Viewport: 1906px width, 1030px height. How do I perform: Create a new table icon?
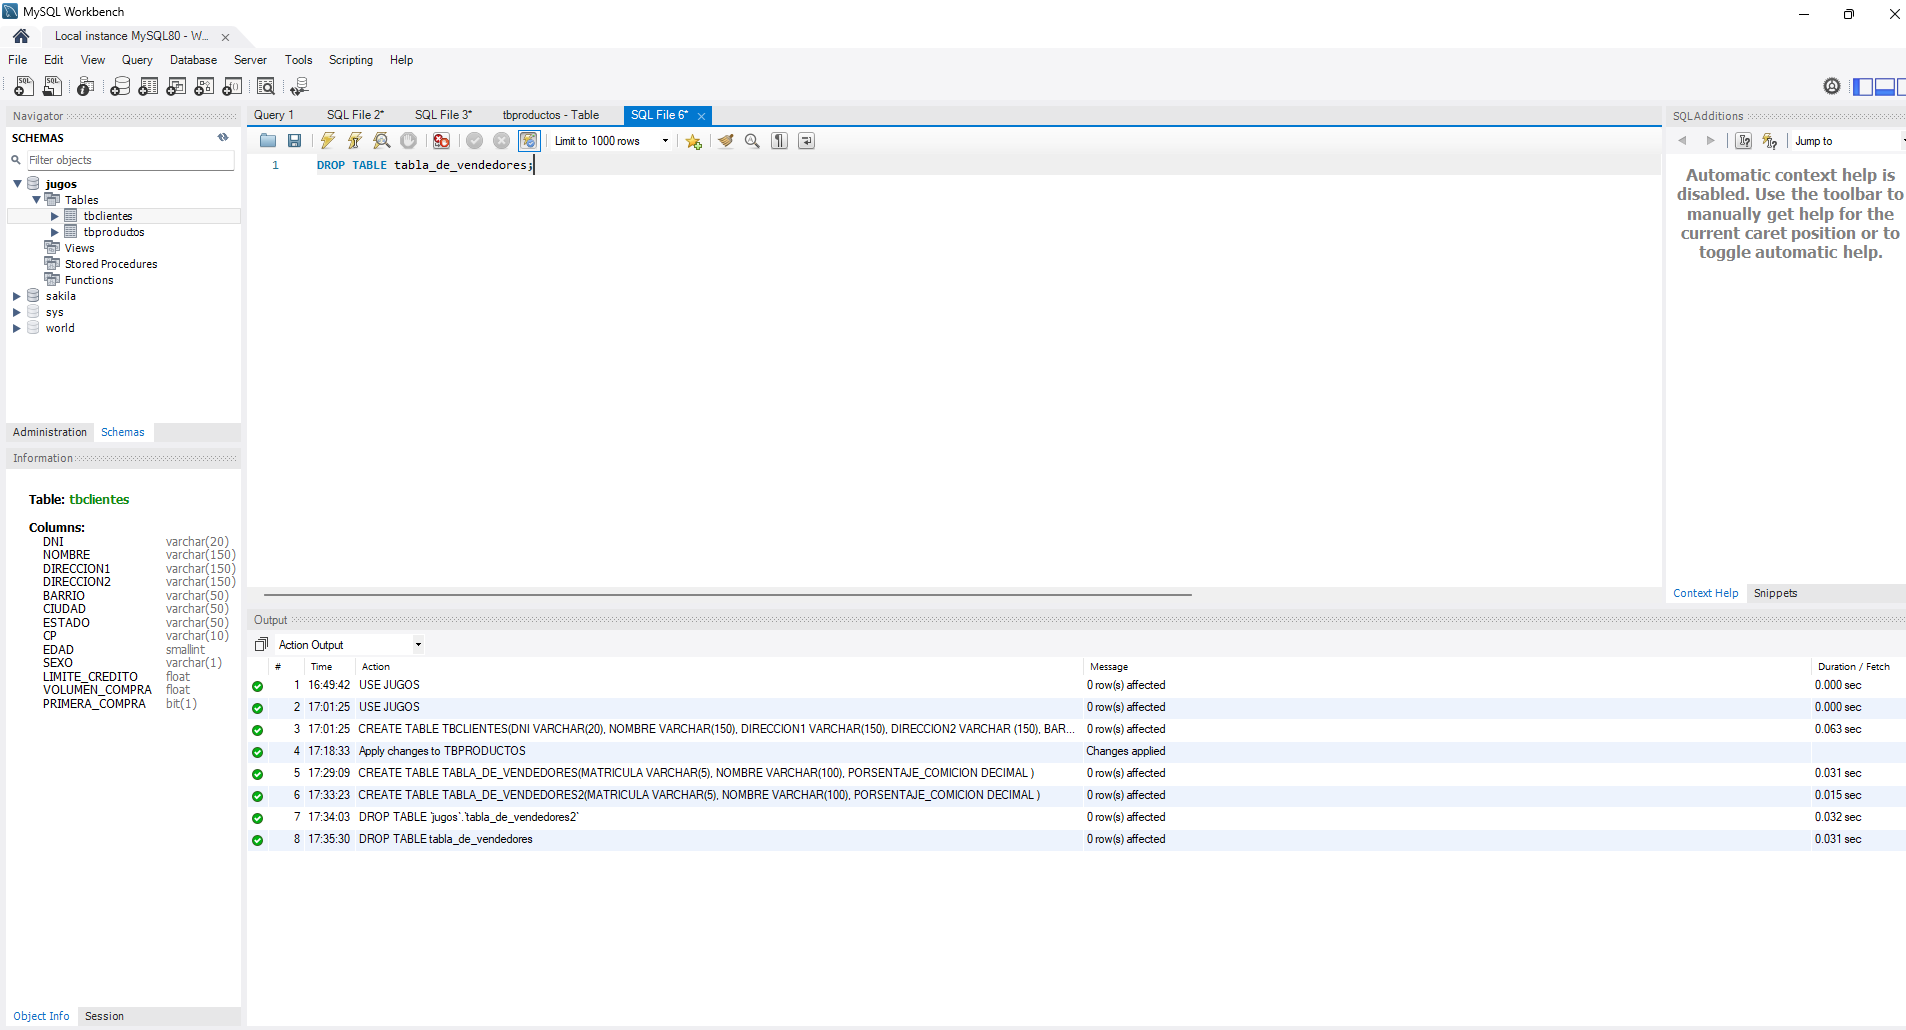148,87
